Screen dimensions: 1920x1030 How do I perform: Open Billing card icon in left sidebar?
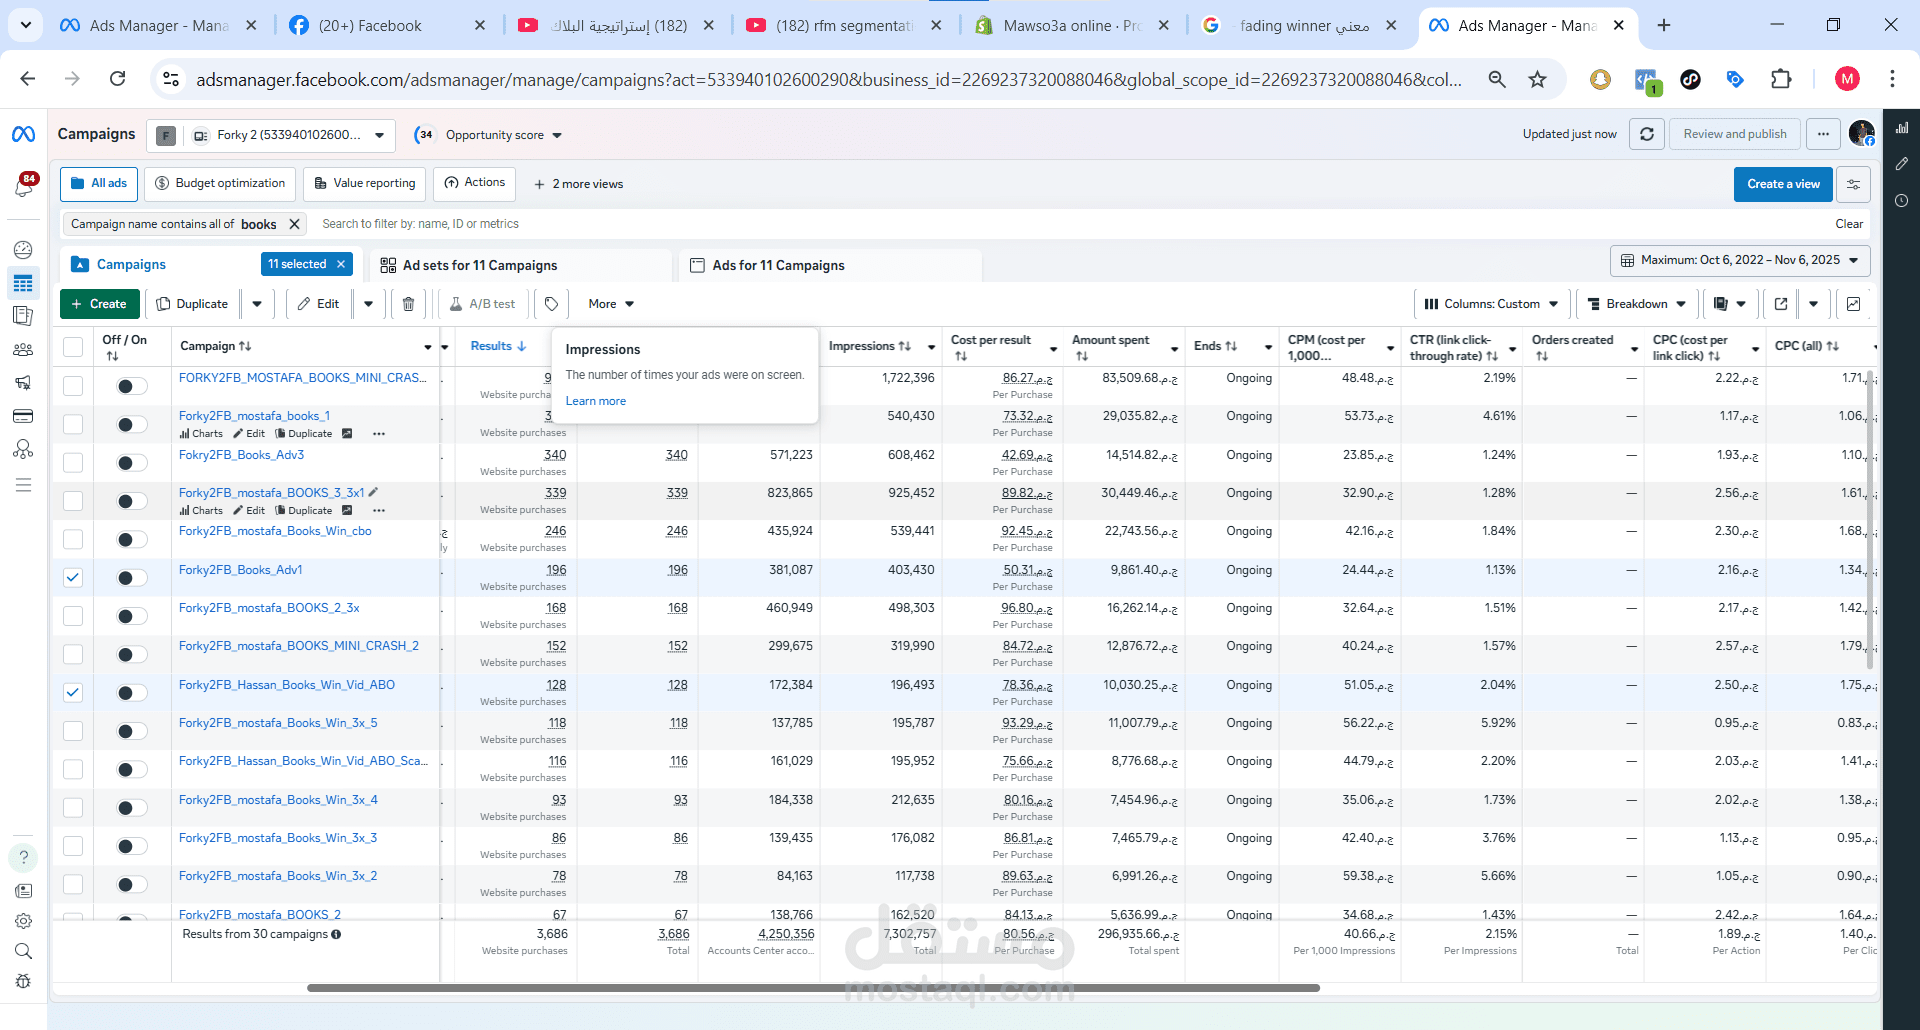(23, 416)
